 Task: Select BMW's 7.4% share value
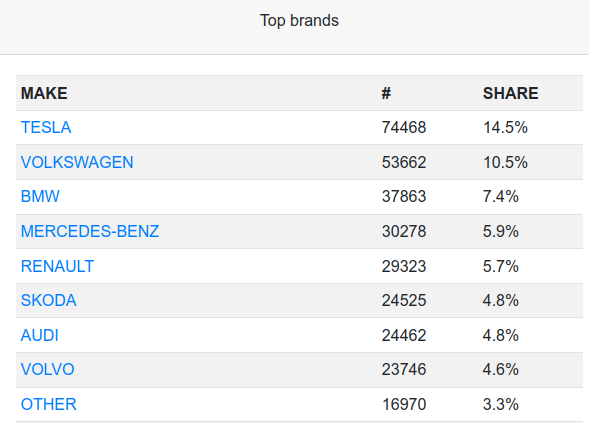(501, 196)
